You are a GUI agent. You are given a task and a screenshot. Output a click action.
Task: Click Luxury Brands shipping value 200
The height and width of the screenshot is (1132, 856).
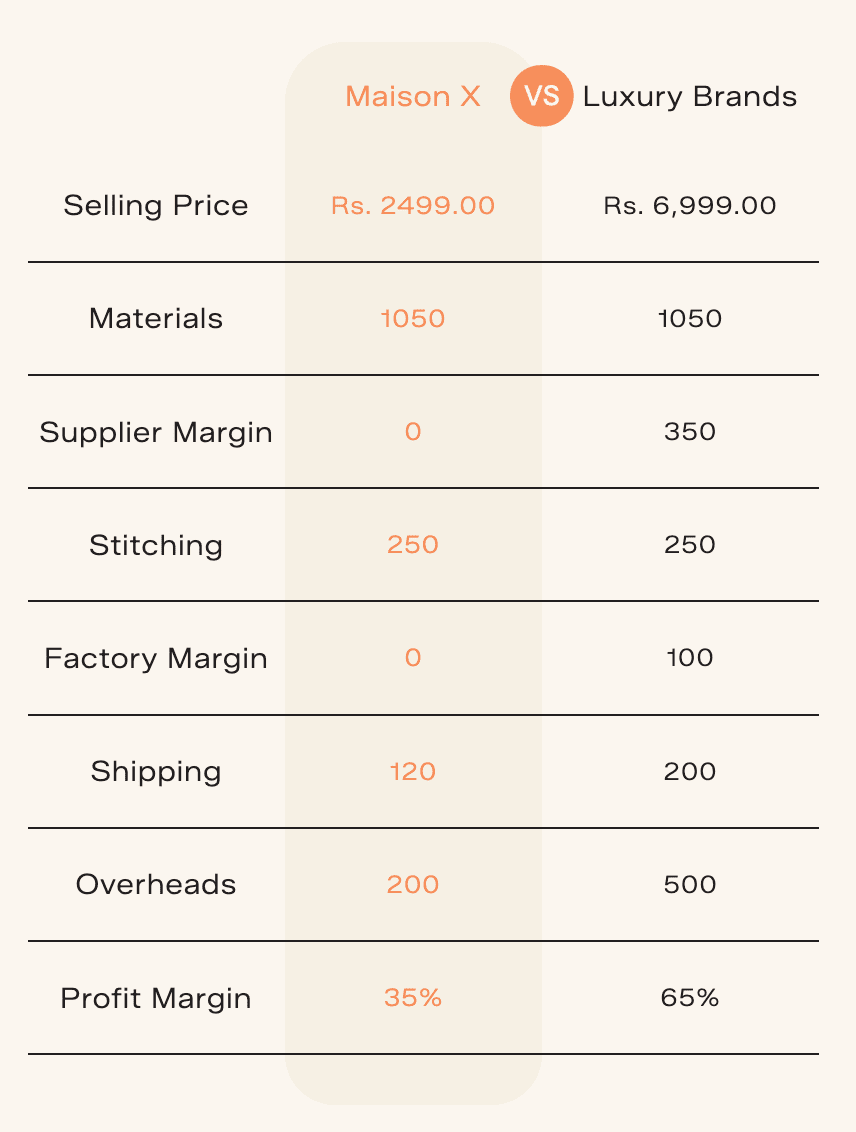click(690, 772)
